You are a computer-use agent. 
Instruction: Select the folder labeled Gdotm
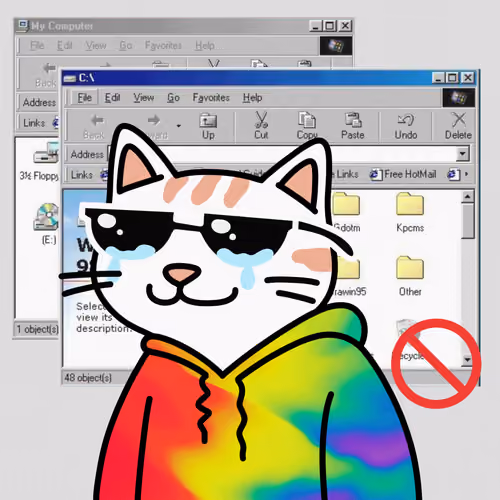(347, 212)
